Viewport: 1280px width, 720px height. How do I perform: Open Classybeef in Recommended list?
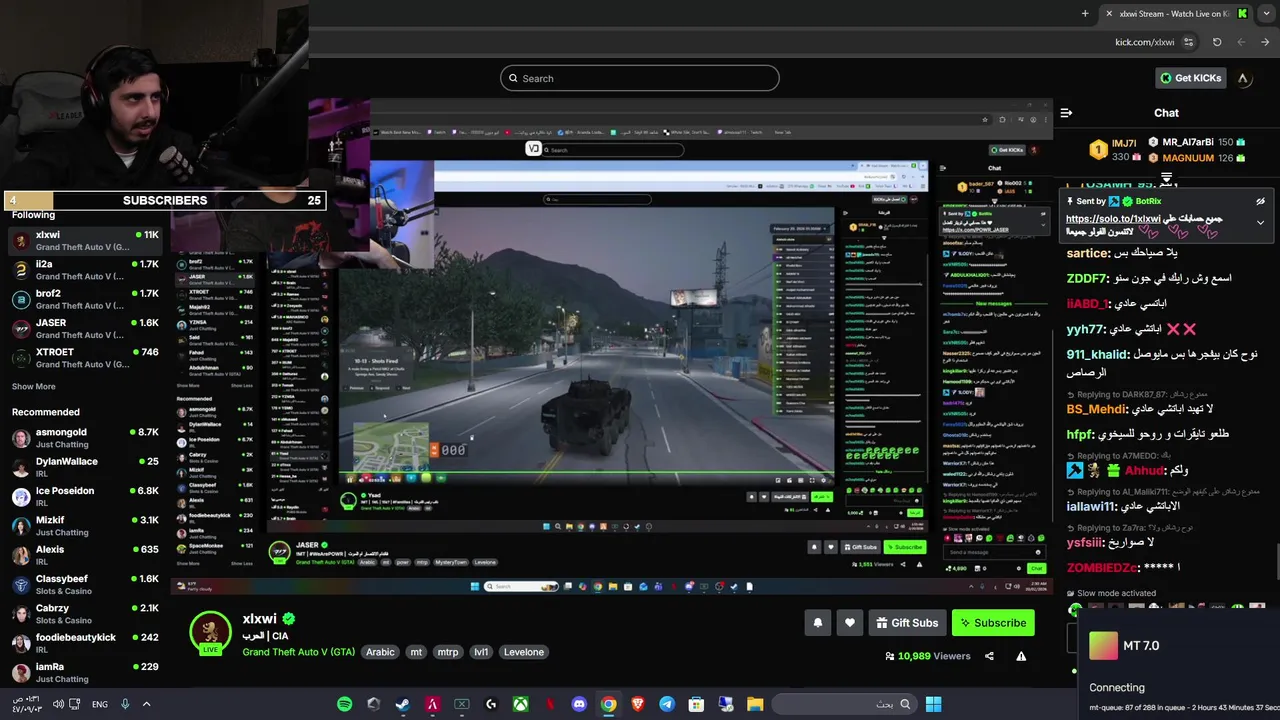click(85, 584)
